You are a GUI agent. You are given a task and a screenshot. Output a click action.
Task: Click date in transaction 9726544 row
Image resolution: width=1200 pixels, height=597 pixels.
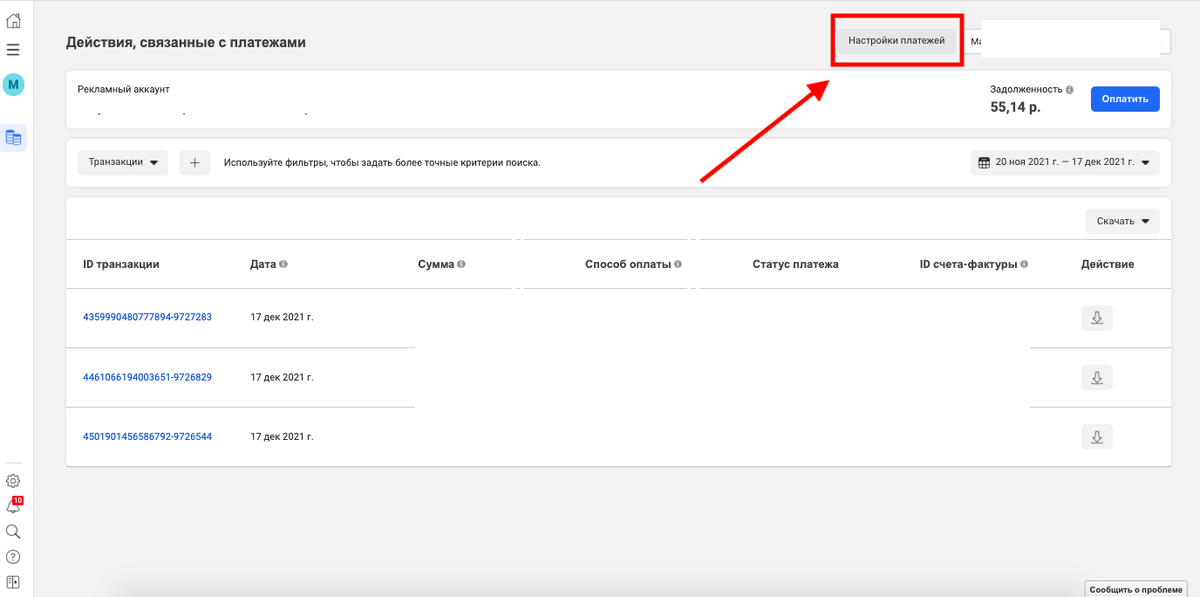[x=282, y=436]
